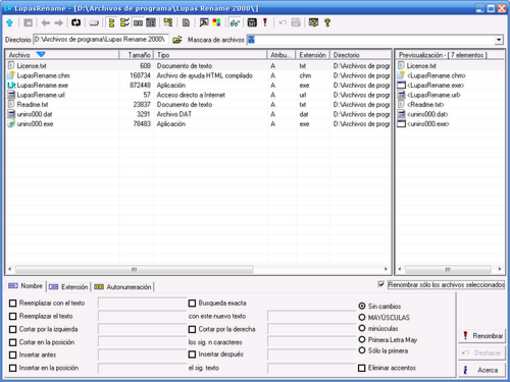Click the Directorio column header

point(360,55)
